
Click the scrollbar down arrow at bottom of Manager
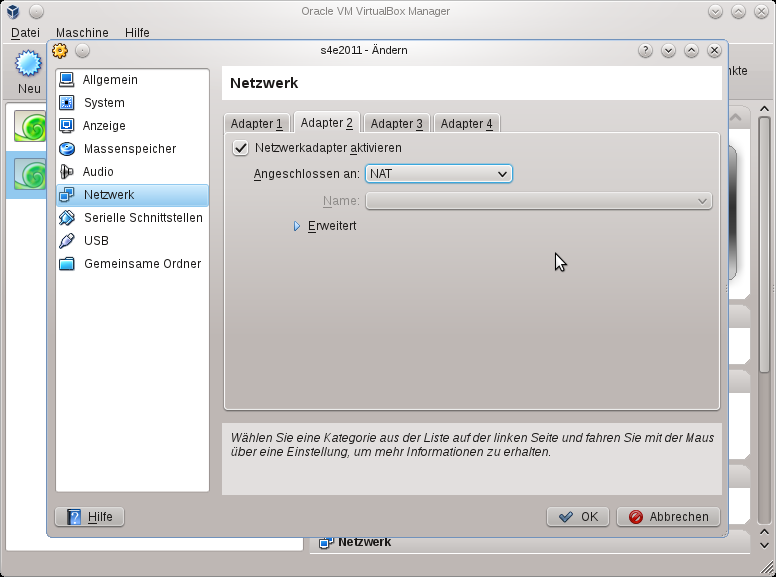pyautogui.click(x=764, y=545)
